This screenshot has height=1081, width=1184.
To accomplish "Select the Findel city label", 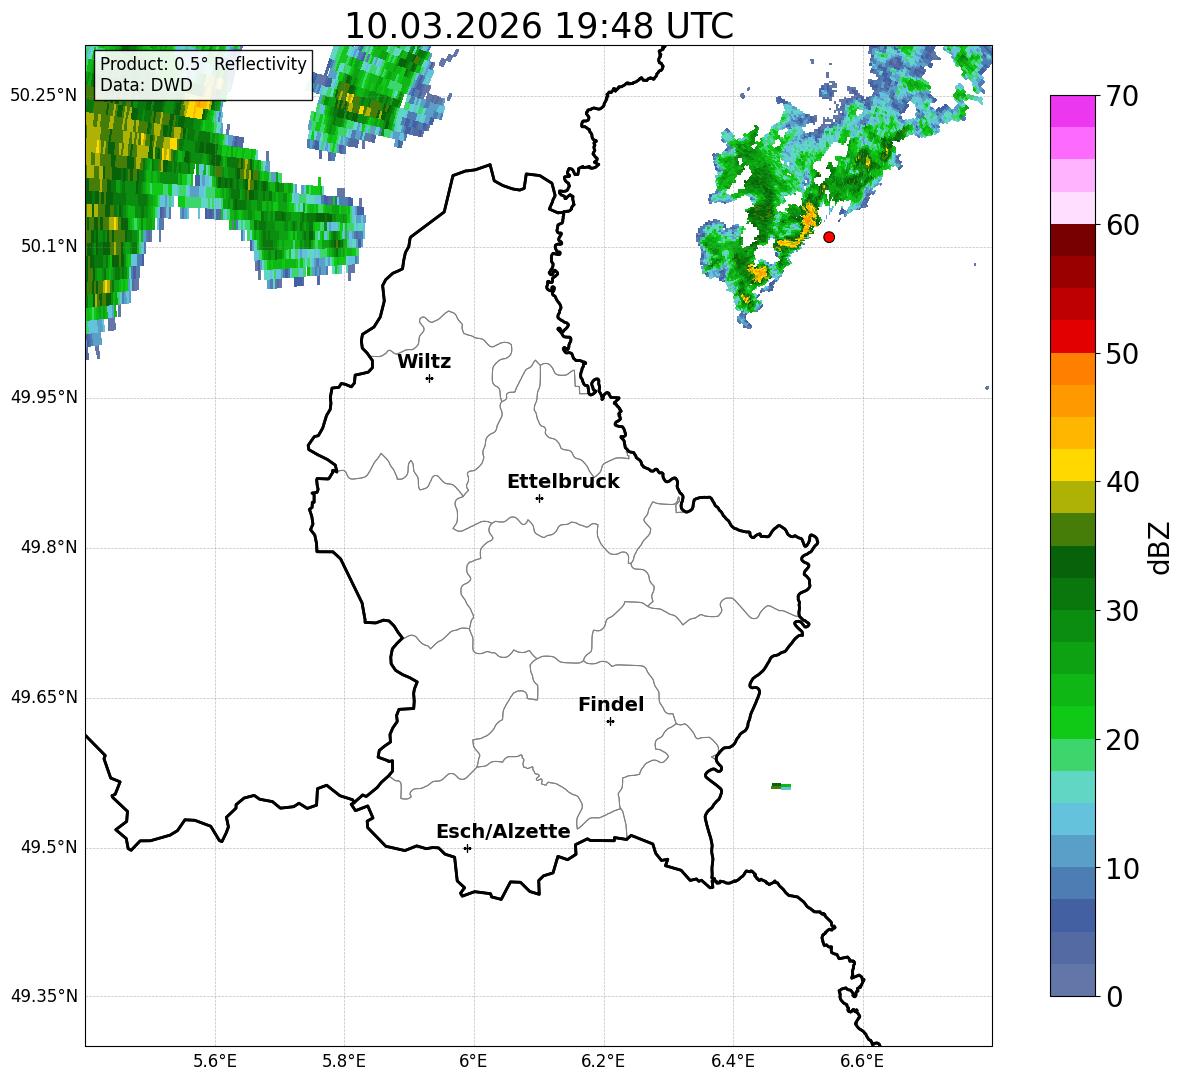I will pos(611,704).
